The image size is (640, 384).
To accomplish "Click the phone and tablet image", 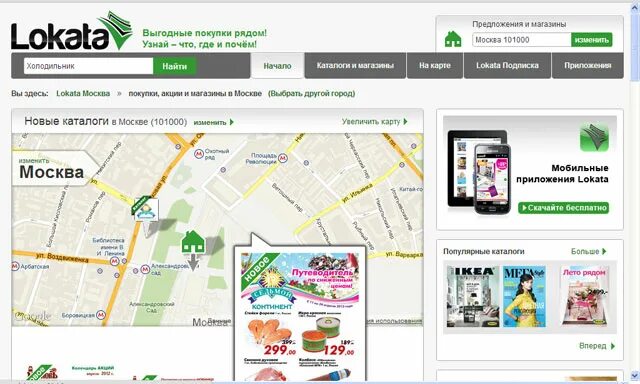I will pyautogui.click(x=479, y=172).
